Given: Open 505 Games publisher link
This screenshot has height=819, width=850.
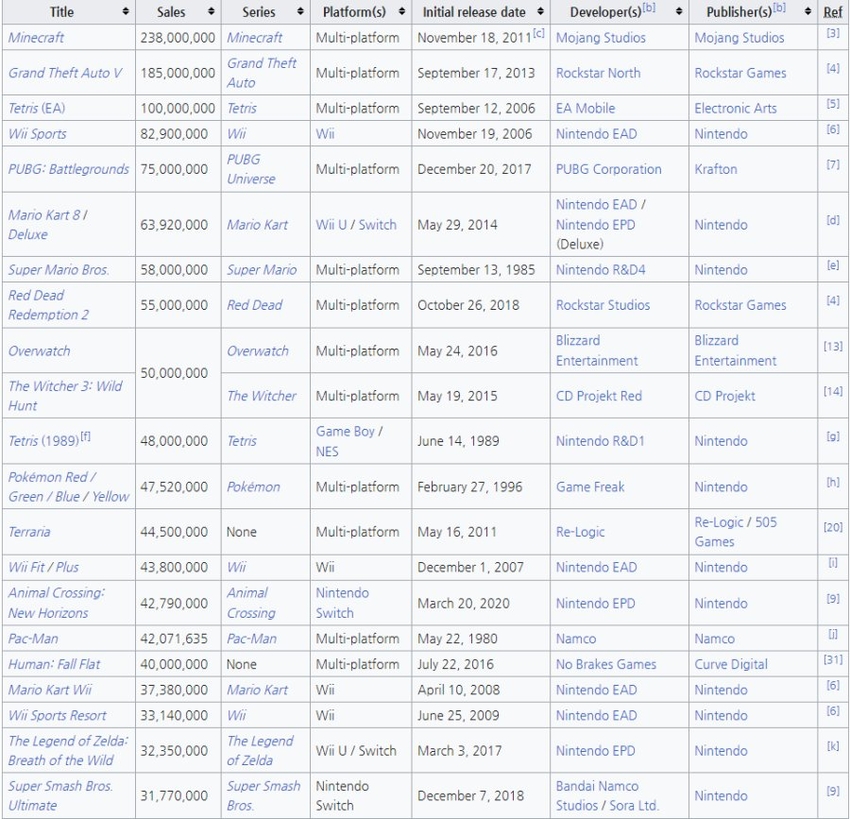Looking at the screenshot, I should [736, 532].
